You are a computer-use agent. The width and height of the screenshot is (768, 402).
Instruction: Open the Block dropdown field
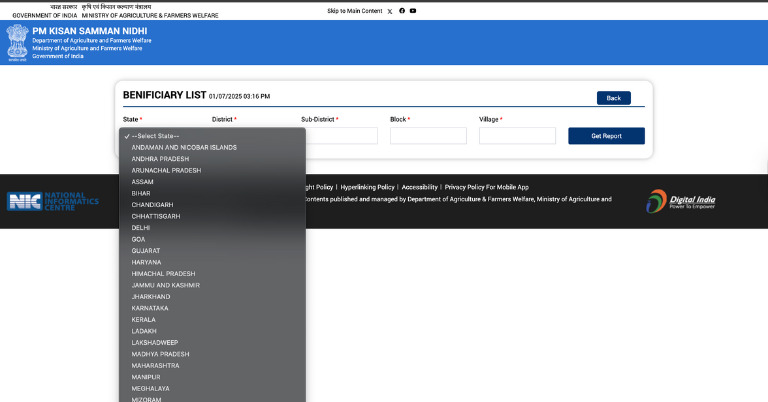[x=428, y=136]
